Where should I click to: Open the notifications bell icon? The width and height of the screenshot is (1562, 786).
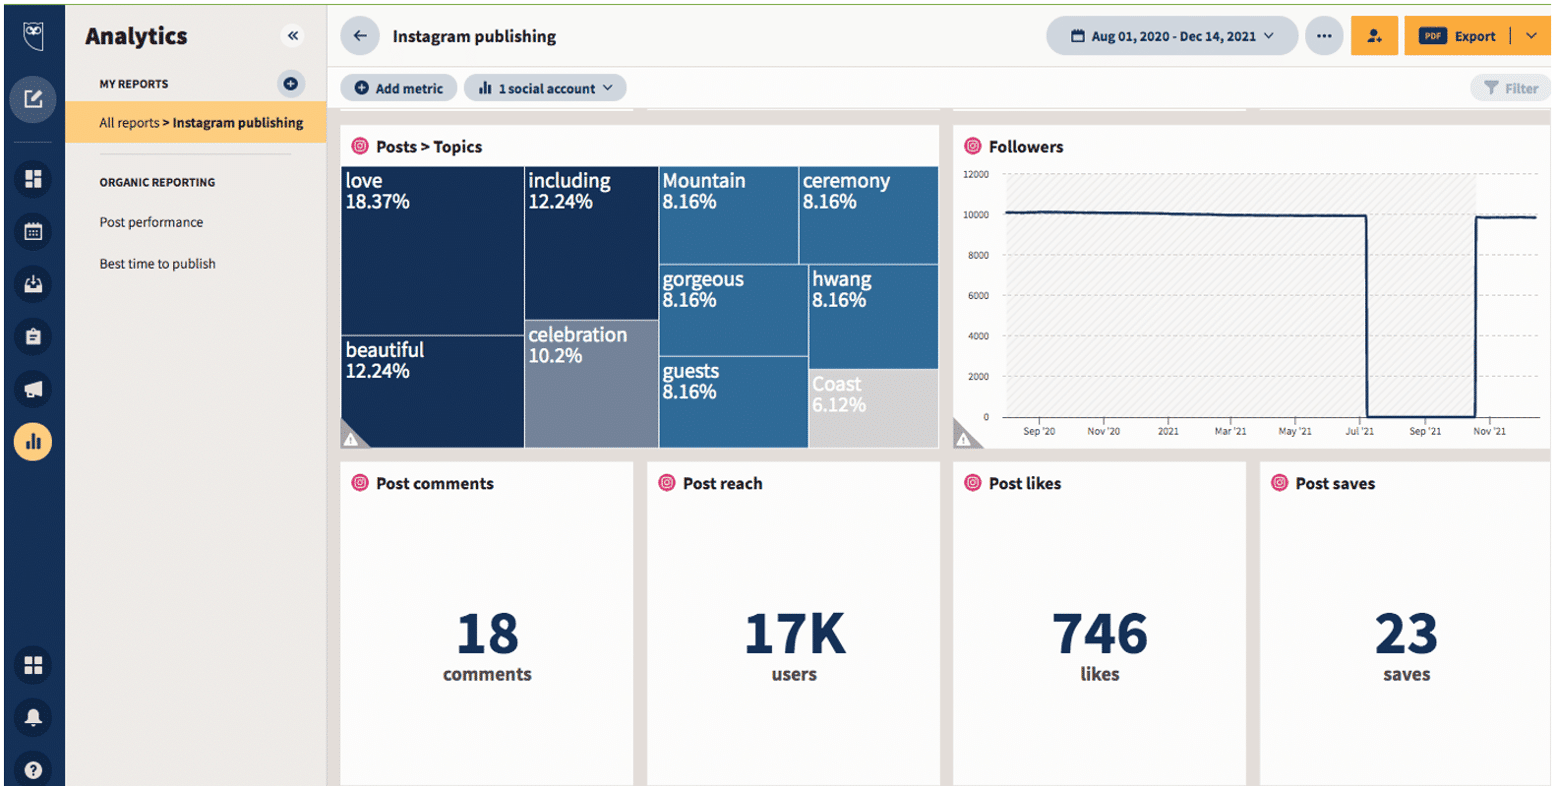[x=33, y=717]
